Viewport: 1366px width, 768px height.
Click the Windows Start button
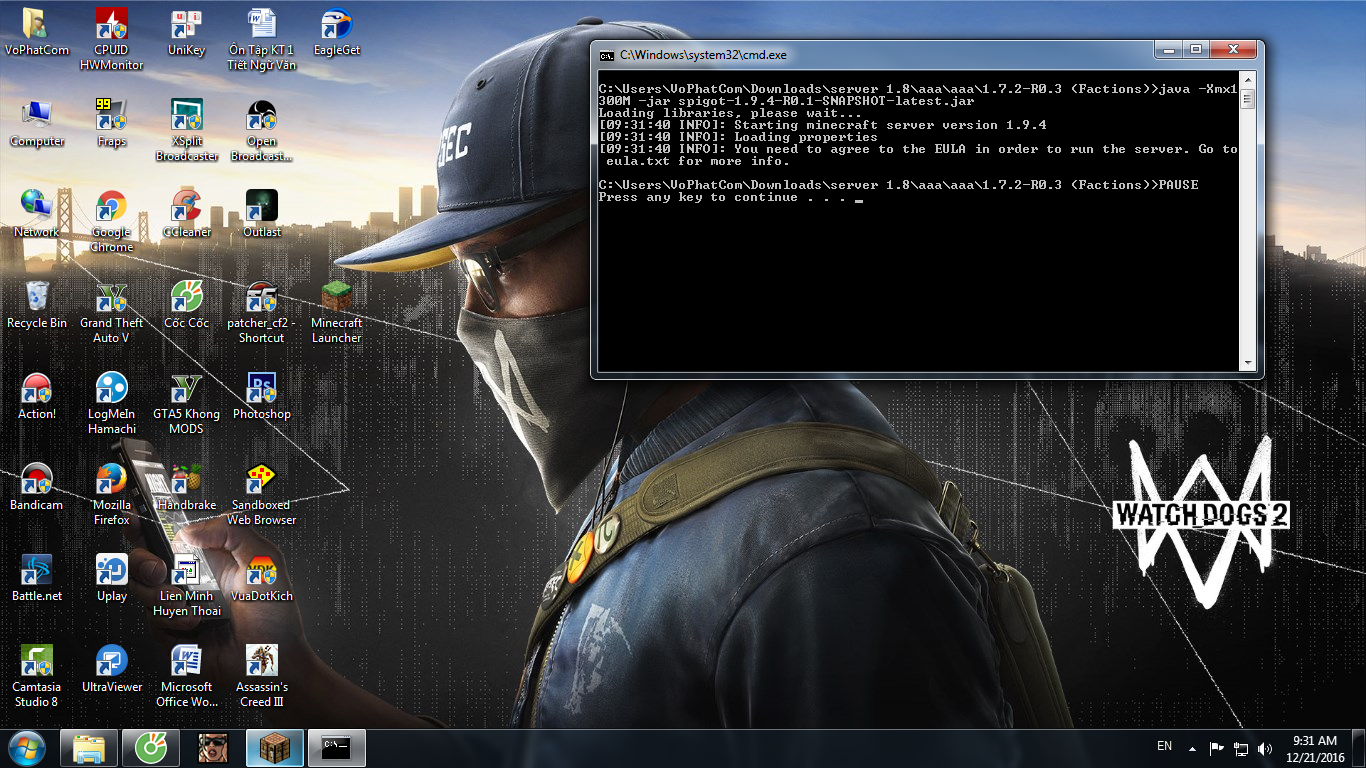pyautogui.click(x=27, y=747)
